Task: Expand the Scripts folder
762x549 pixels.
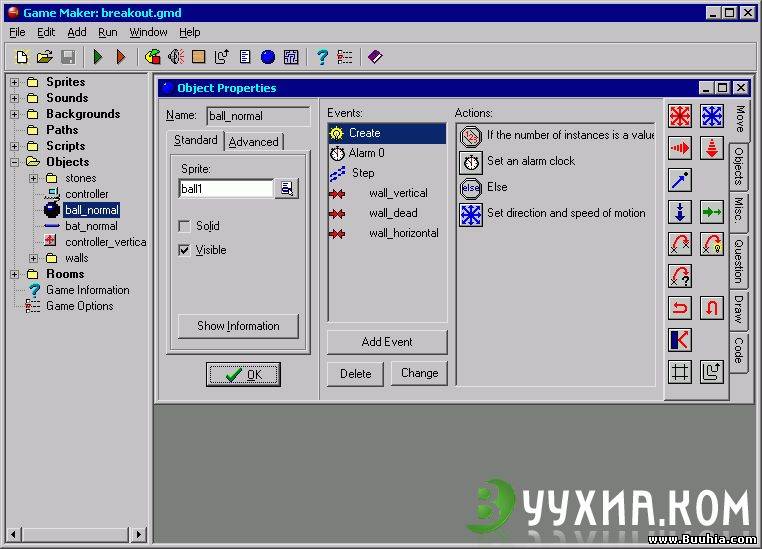Action: coord(15,146)
